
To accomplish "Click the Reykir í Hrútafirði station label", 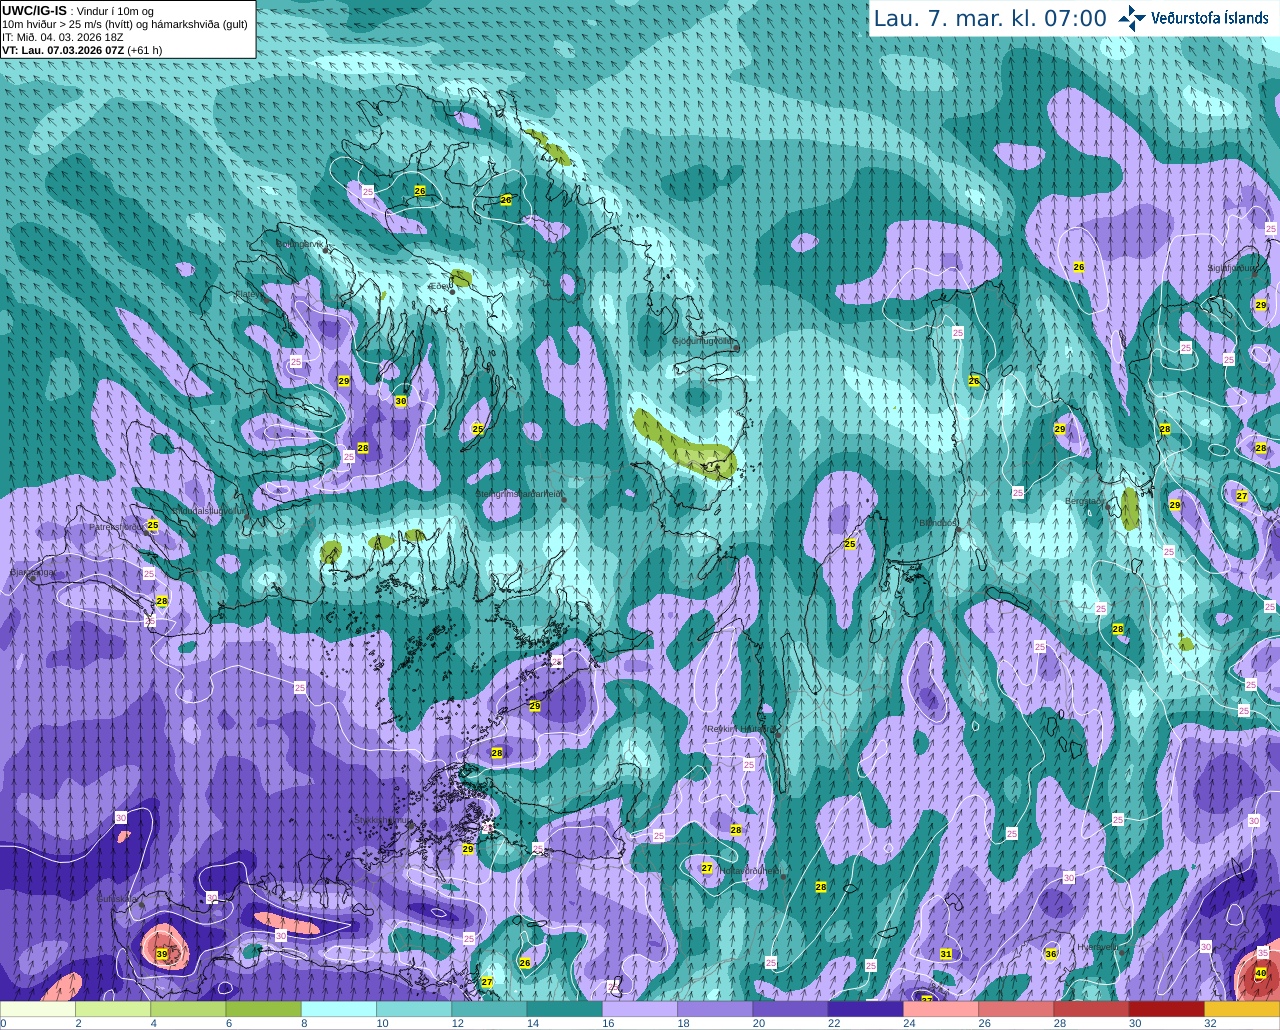I will coord(741,729).
